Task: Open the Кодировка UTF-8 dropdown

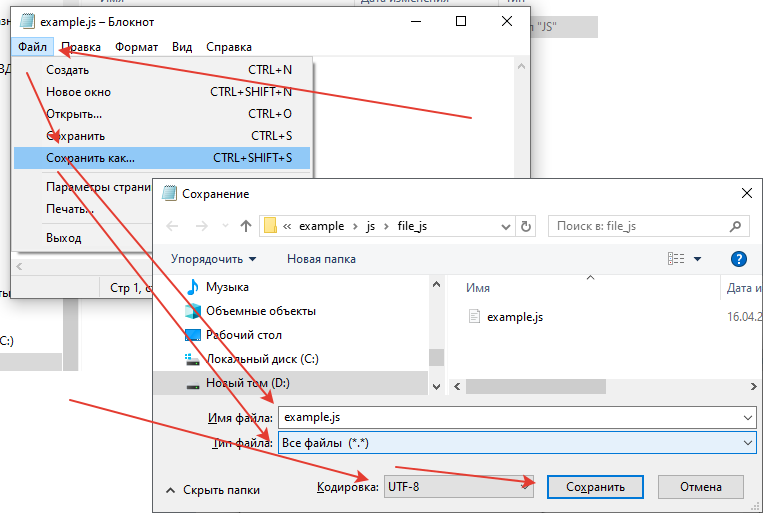Action: (x=452, y=487)
